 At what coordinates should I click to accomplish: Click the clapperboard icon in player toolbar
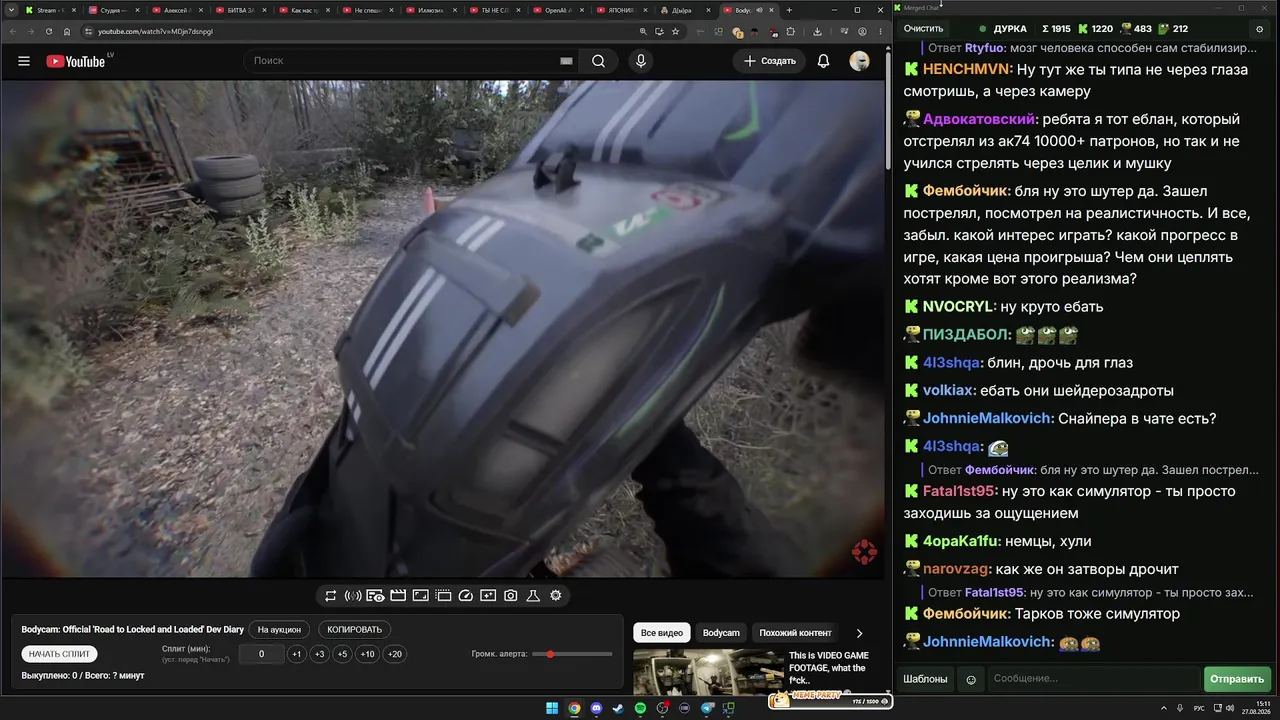click(x=398, y=596)
